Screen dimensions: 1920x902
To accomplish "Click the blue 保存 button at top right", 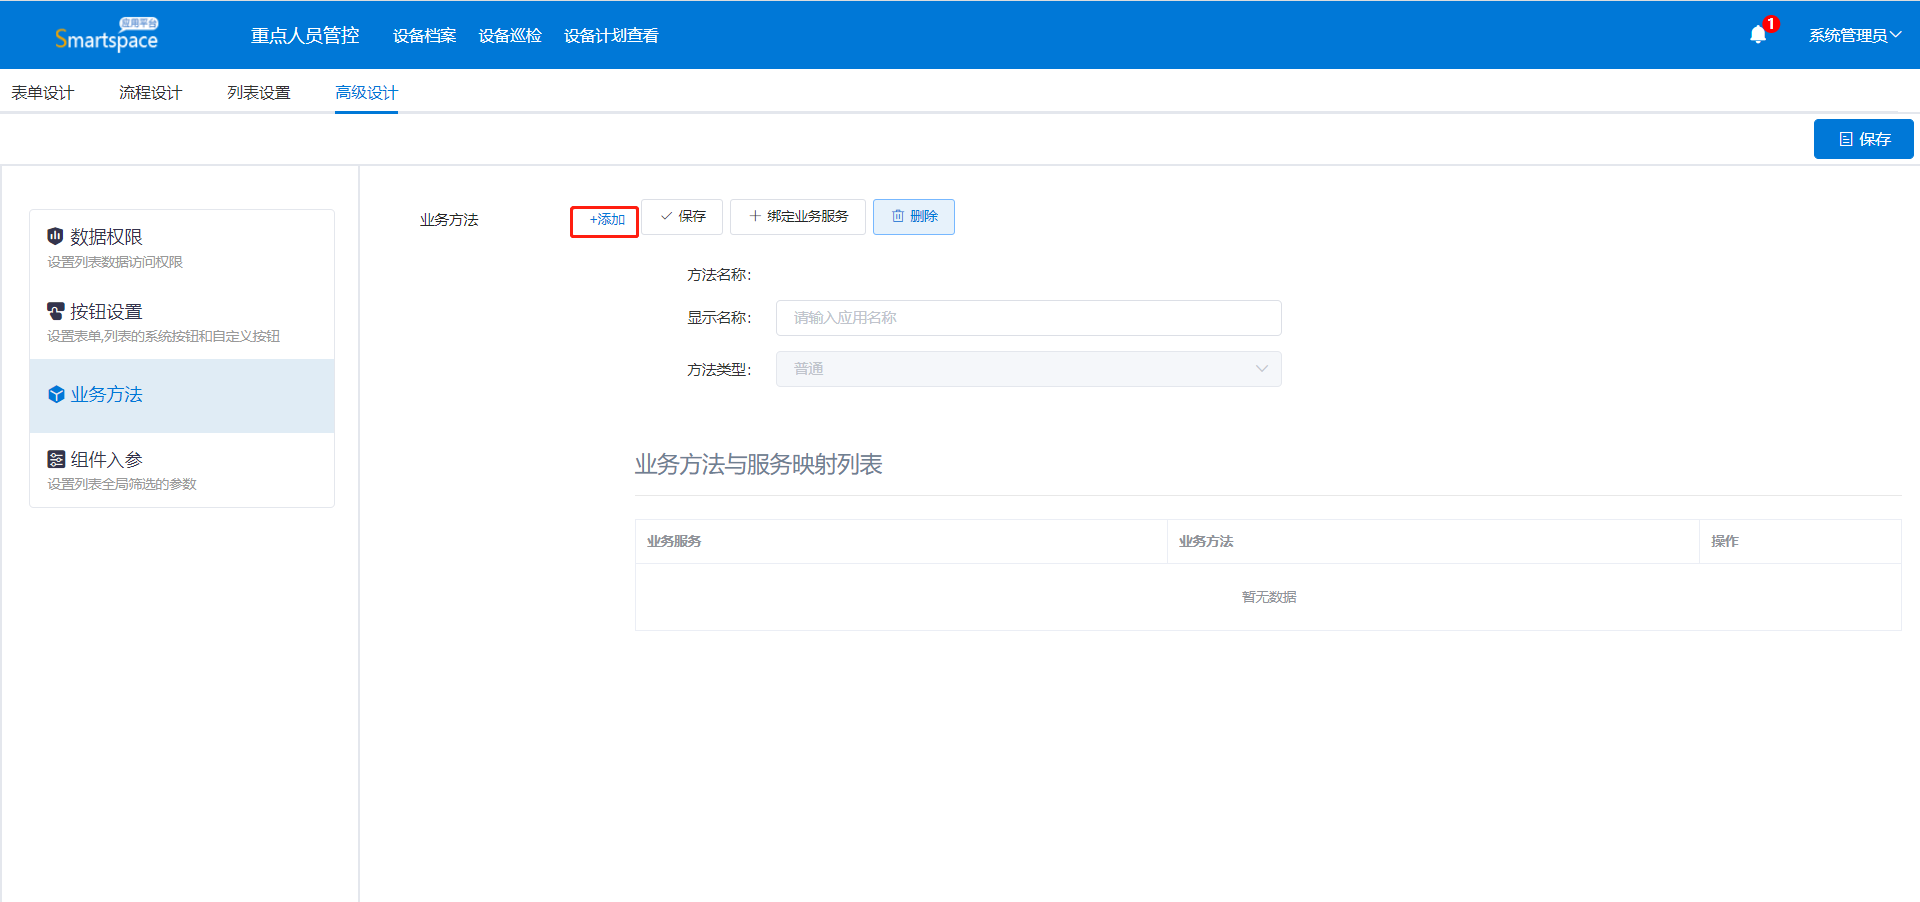I will tap(1864, 139).
